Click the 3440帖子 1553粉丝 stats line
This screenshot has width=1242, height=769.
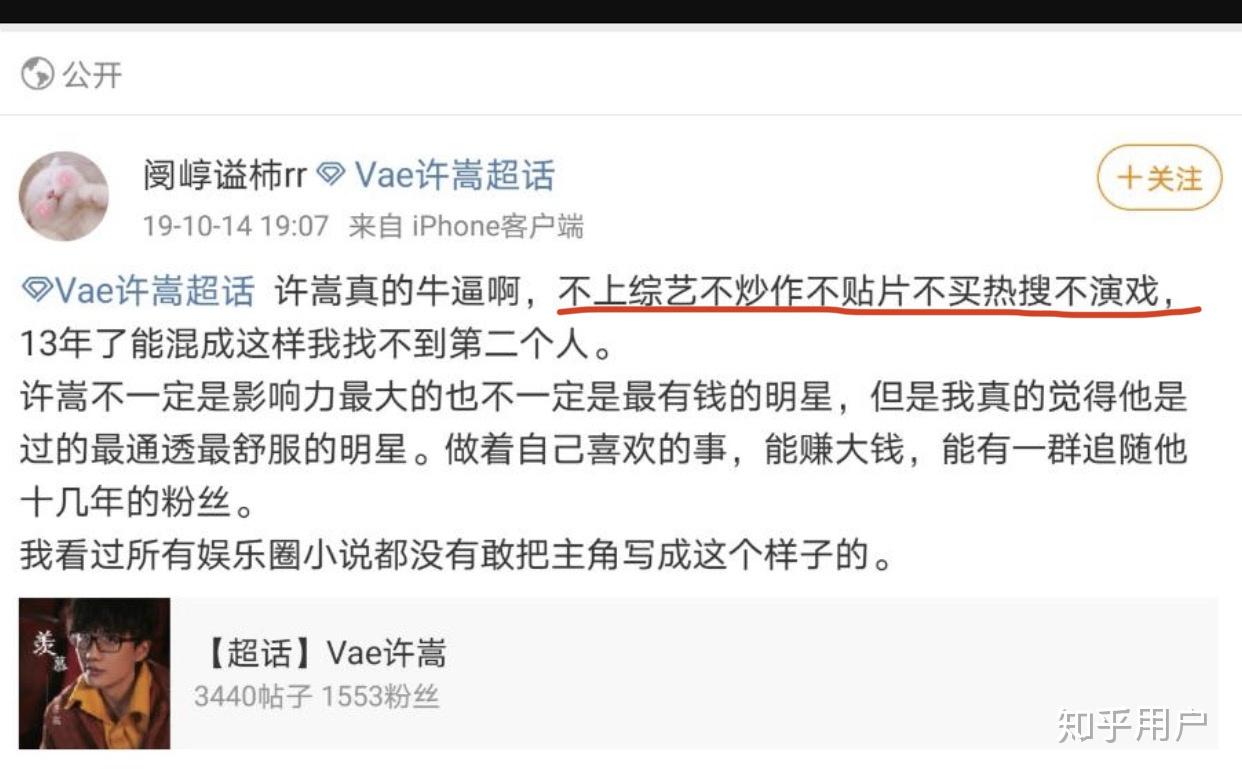317,696
